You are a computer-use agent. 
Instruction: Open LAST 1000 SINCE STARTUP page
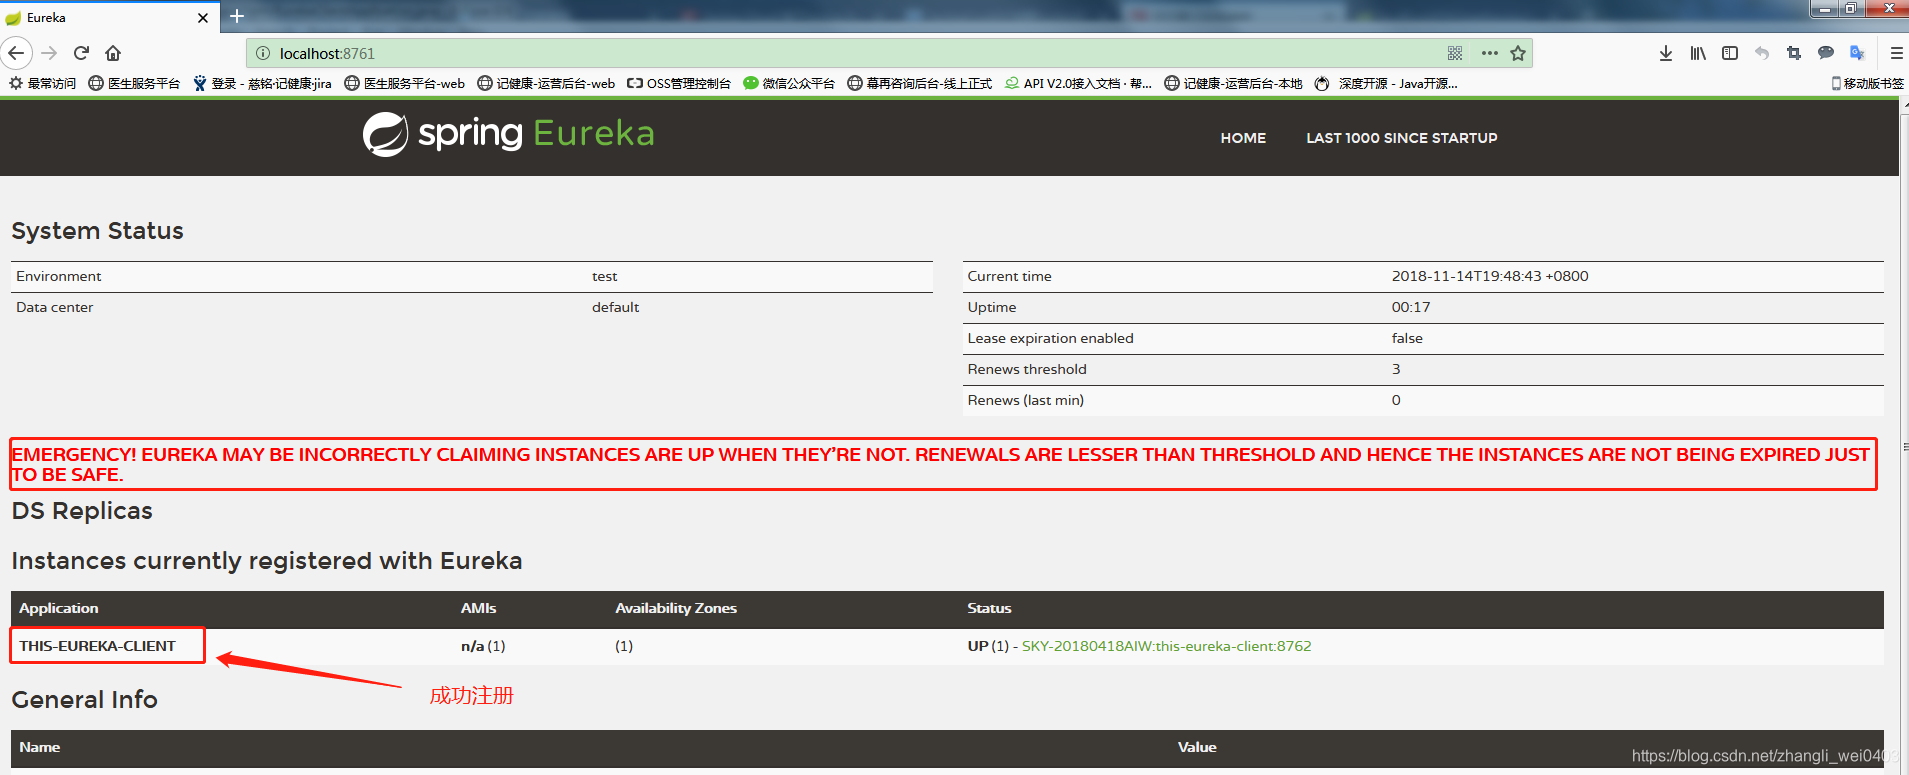pos(1402,138)
